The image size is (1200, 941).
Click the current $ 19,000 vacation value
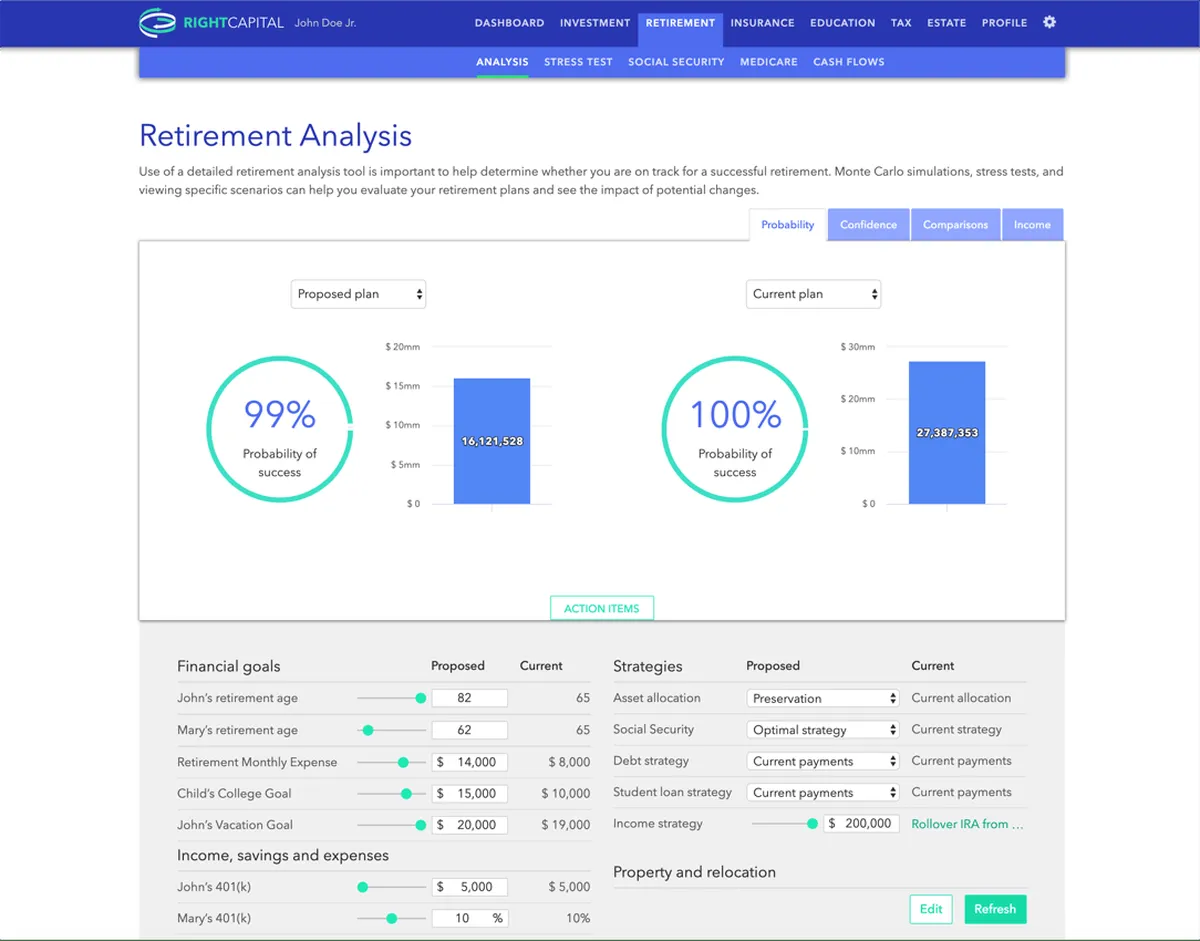[x=569, y=825]
